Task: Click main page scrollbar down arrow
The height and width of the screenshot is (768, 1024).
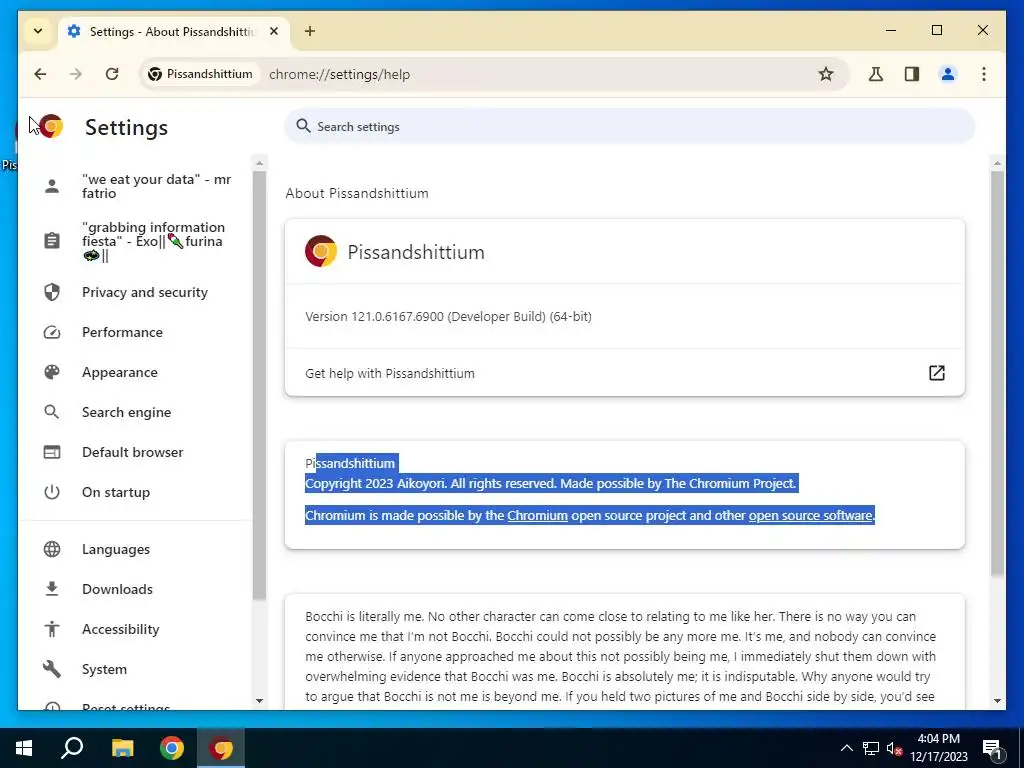Action: click(997, 701)
